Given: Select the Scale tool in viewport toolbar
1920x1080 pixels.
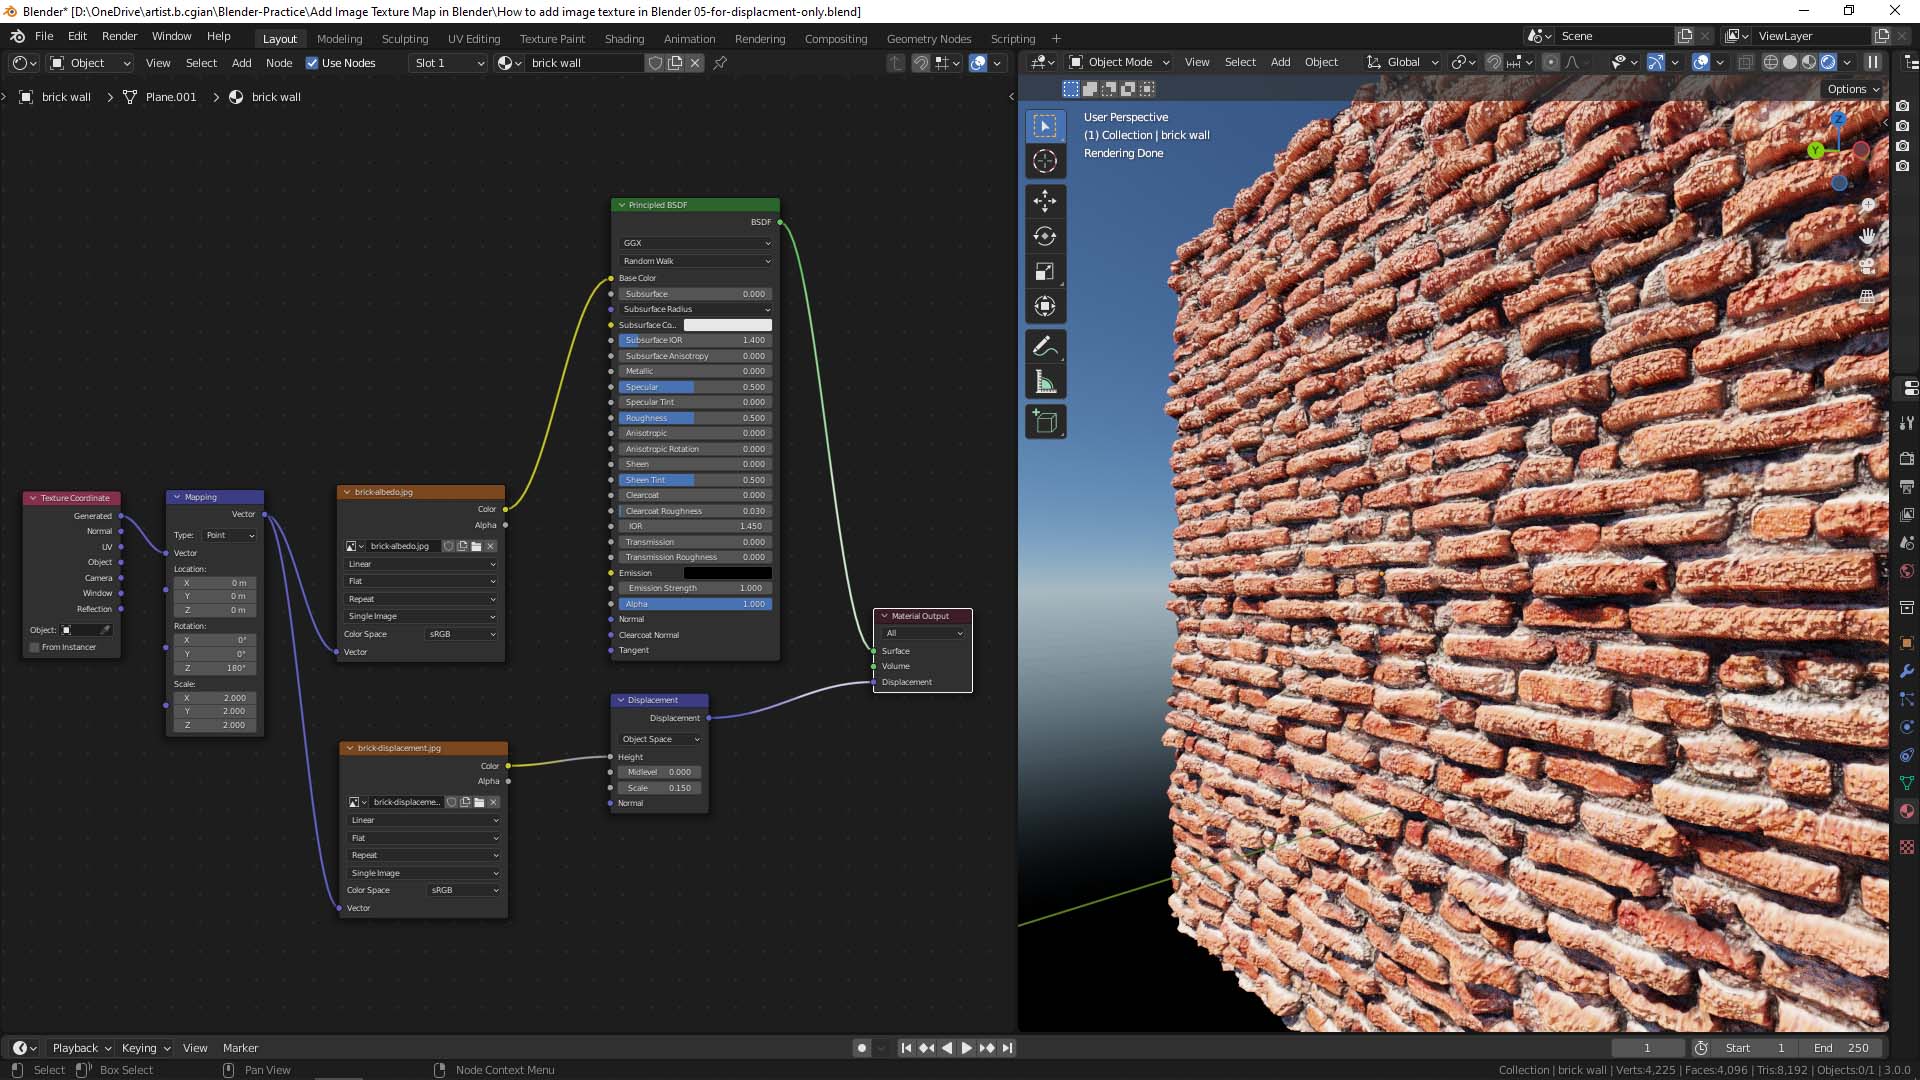Looking at the screenshot, I should point(1045,271).
